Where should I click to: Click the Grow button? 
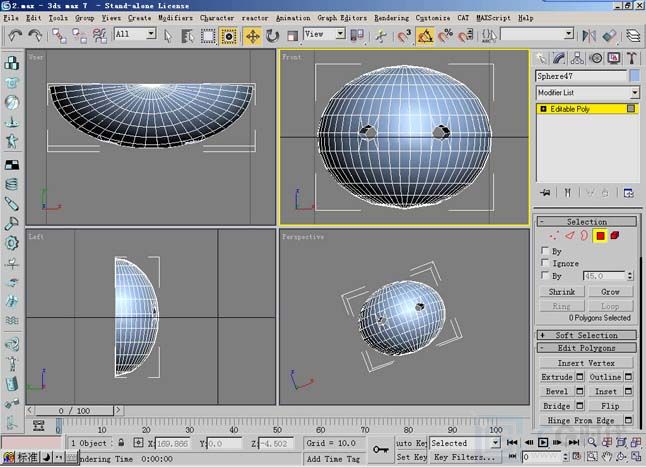610,291
